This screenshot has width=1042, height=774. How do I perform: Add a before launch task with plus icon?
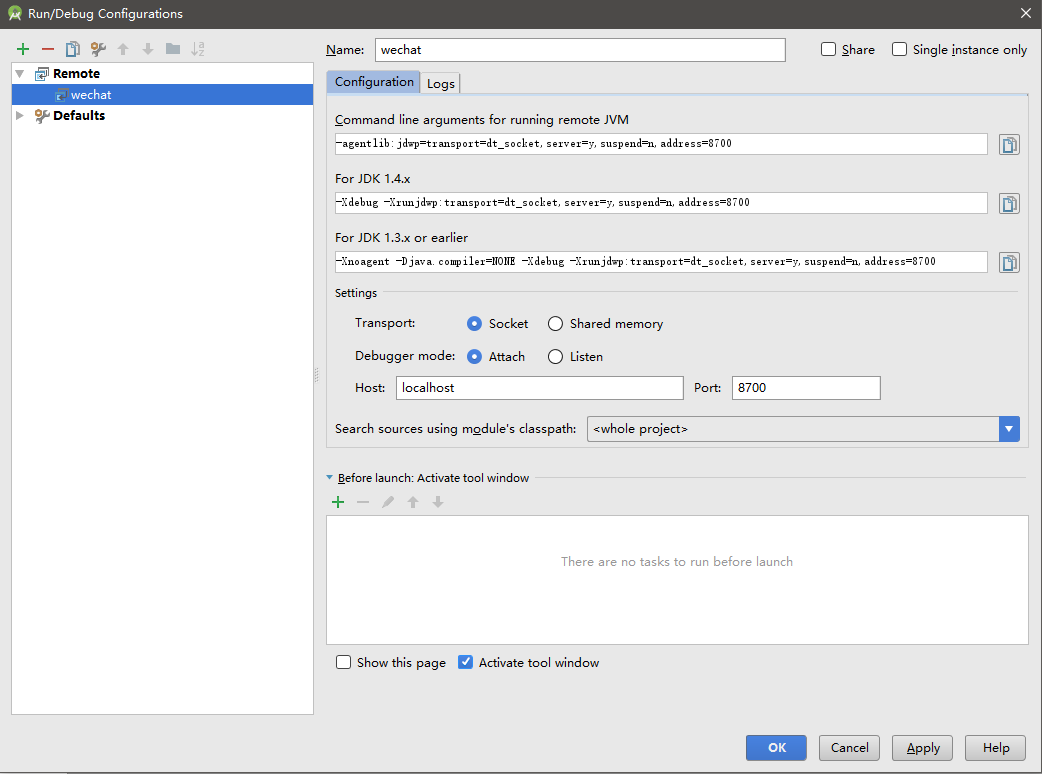point(338,502)
